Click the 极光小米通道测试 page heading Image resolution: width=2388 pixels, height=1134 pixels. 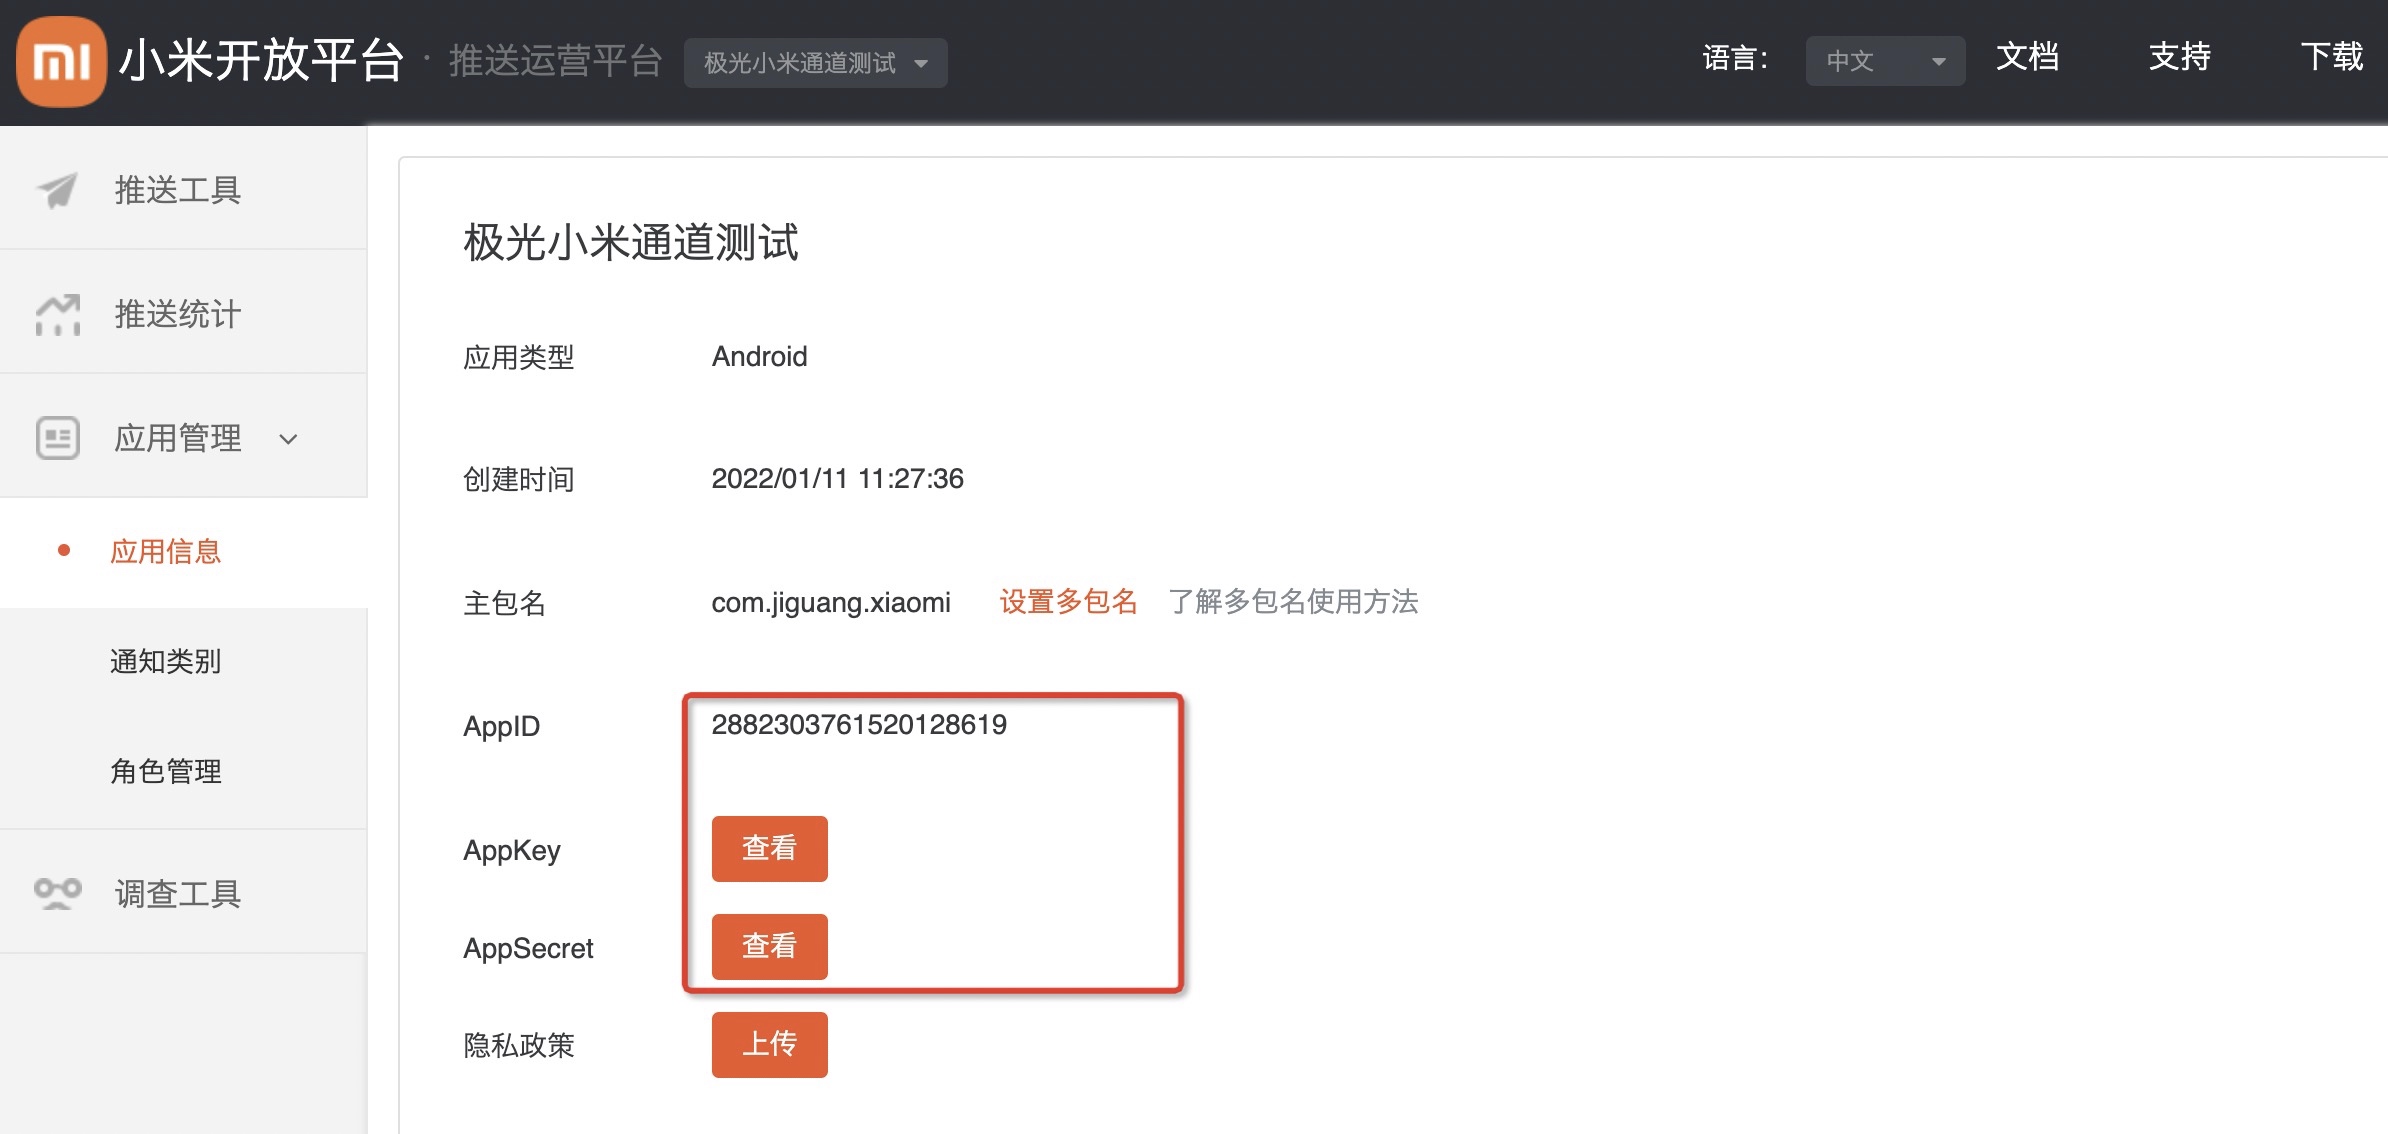(x=631, y=243)
